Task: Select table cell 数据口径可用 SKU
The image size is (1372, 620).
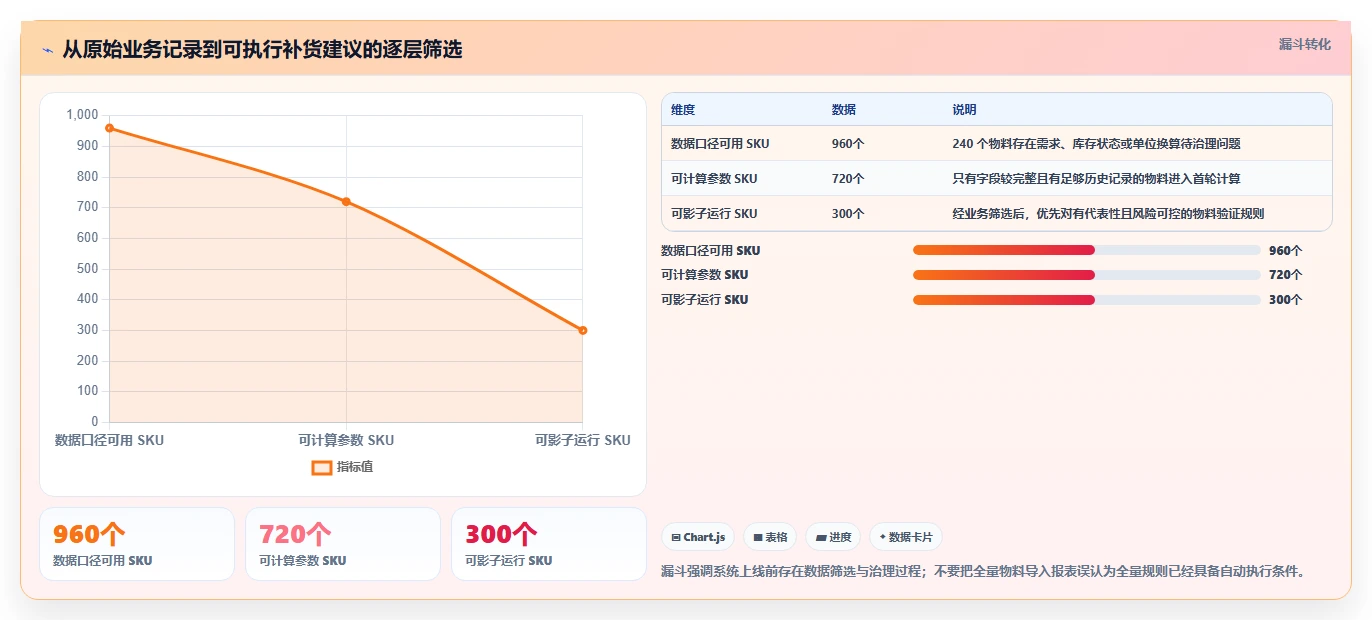Action: pos(720,144)
